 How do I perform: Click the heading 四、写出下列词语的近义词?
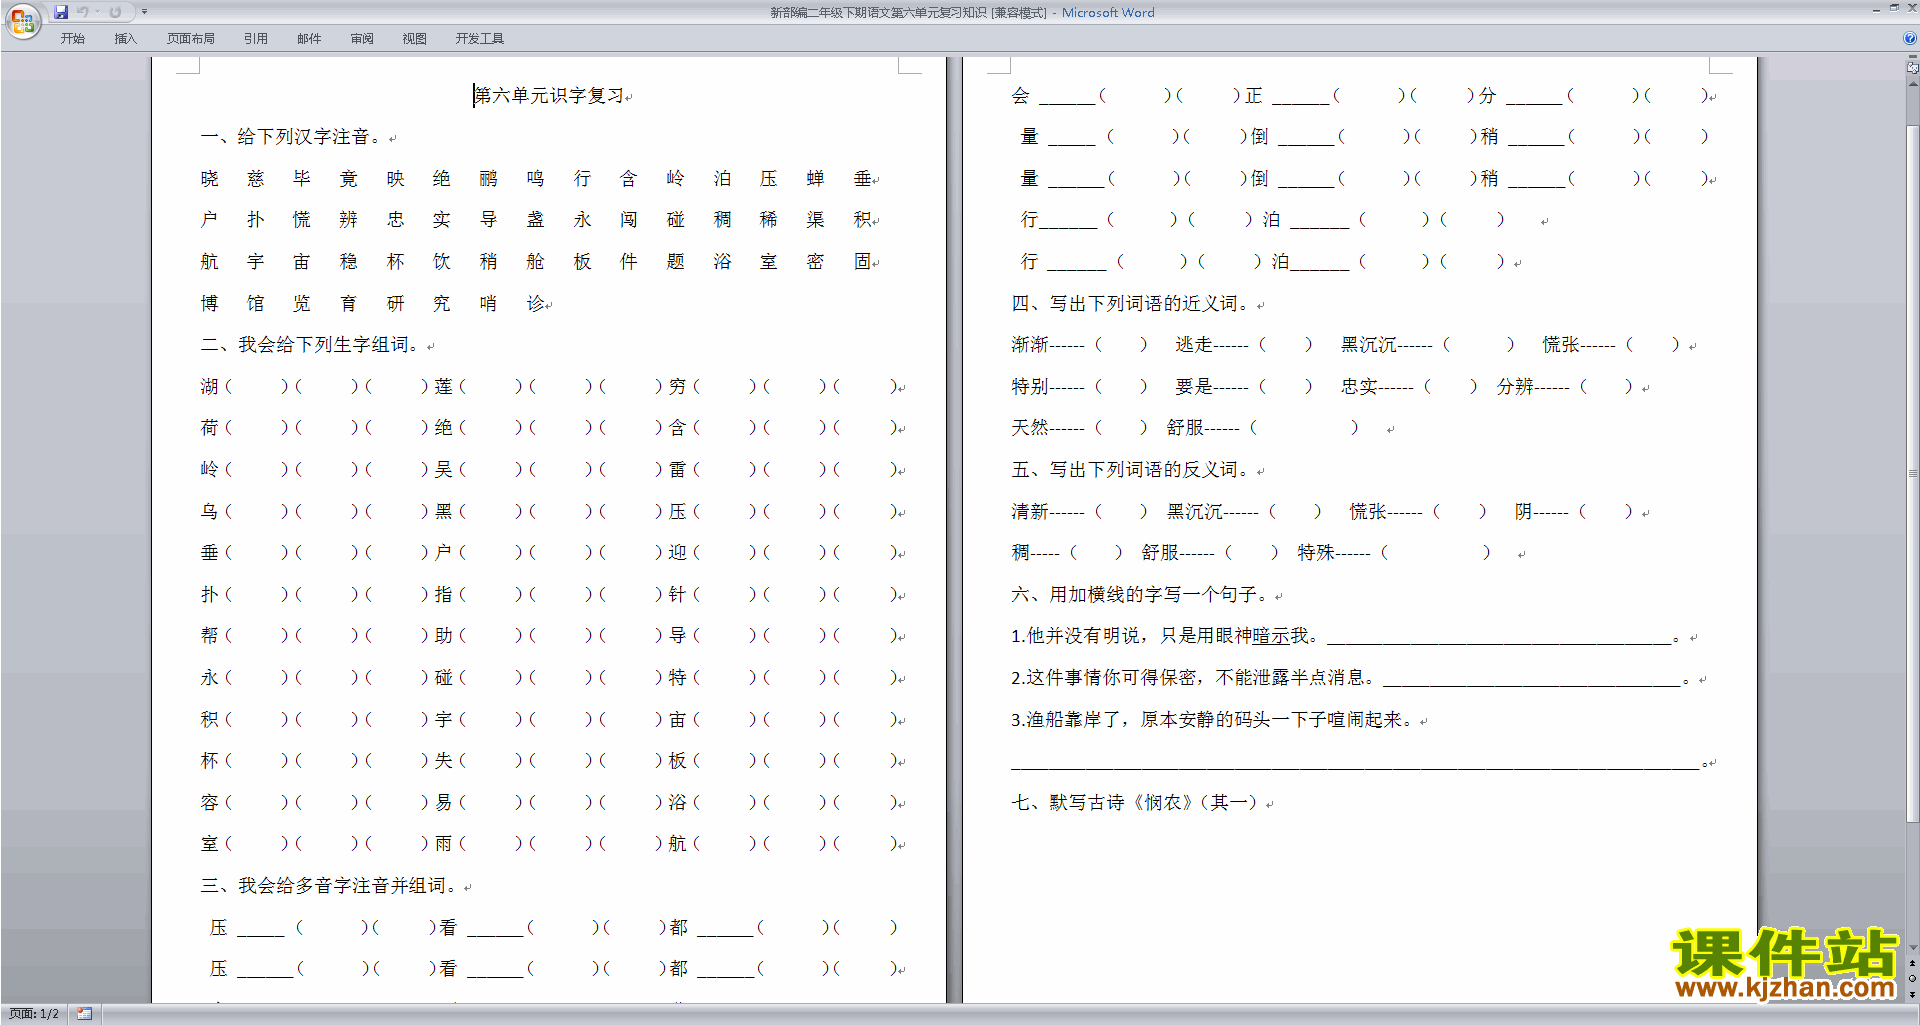coord(1131,304)
